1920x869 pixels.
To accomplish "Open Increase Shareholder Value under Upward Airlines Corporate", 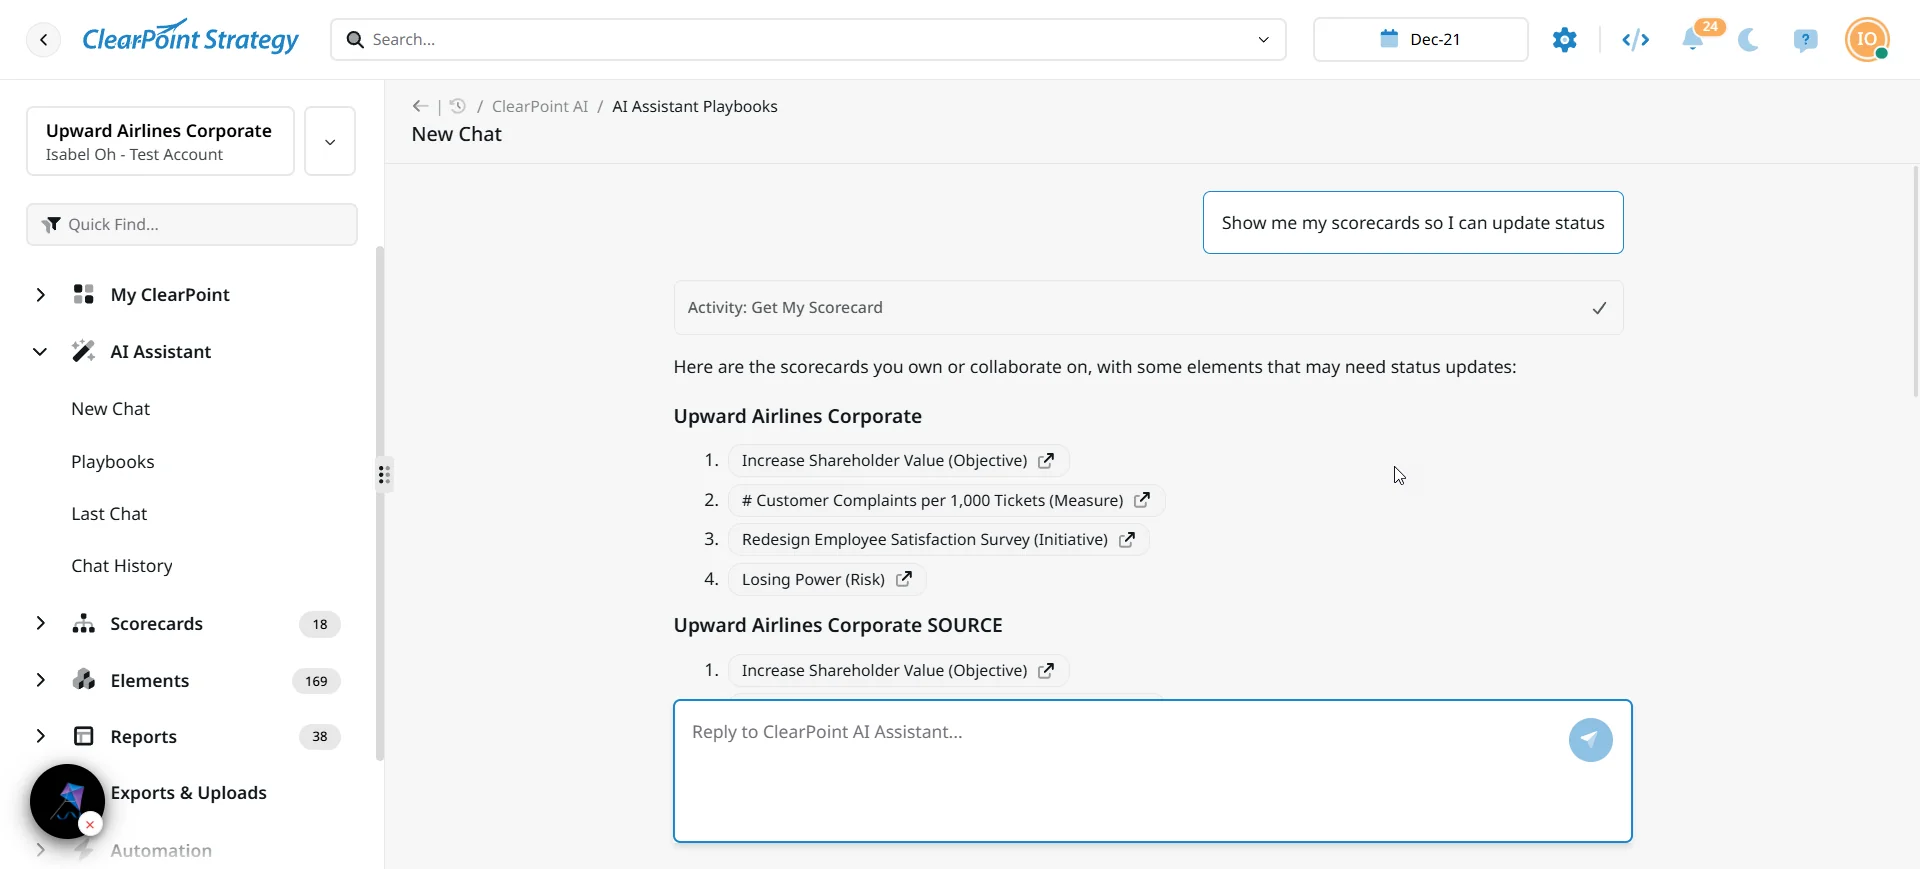I will 898,460.
